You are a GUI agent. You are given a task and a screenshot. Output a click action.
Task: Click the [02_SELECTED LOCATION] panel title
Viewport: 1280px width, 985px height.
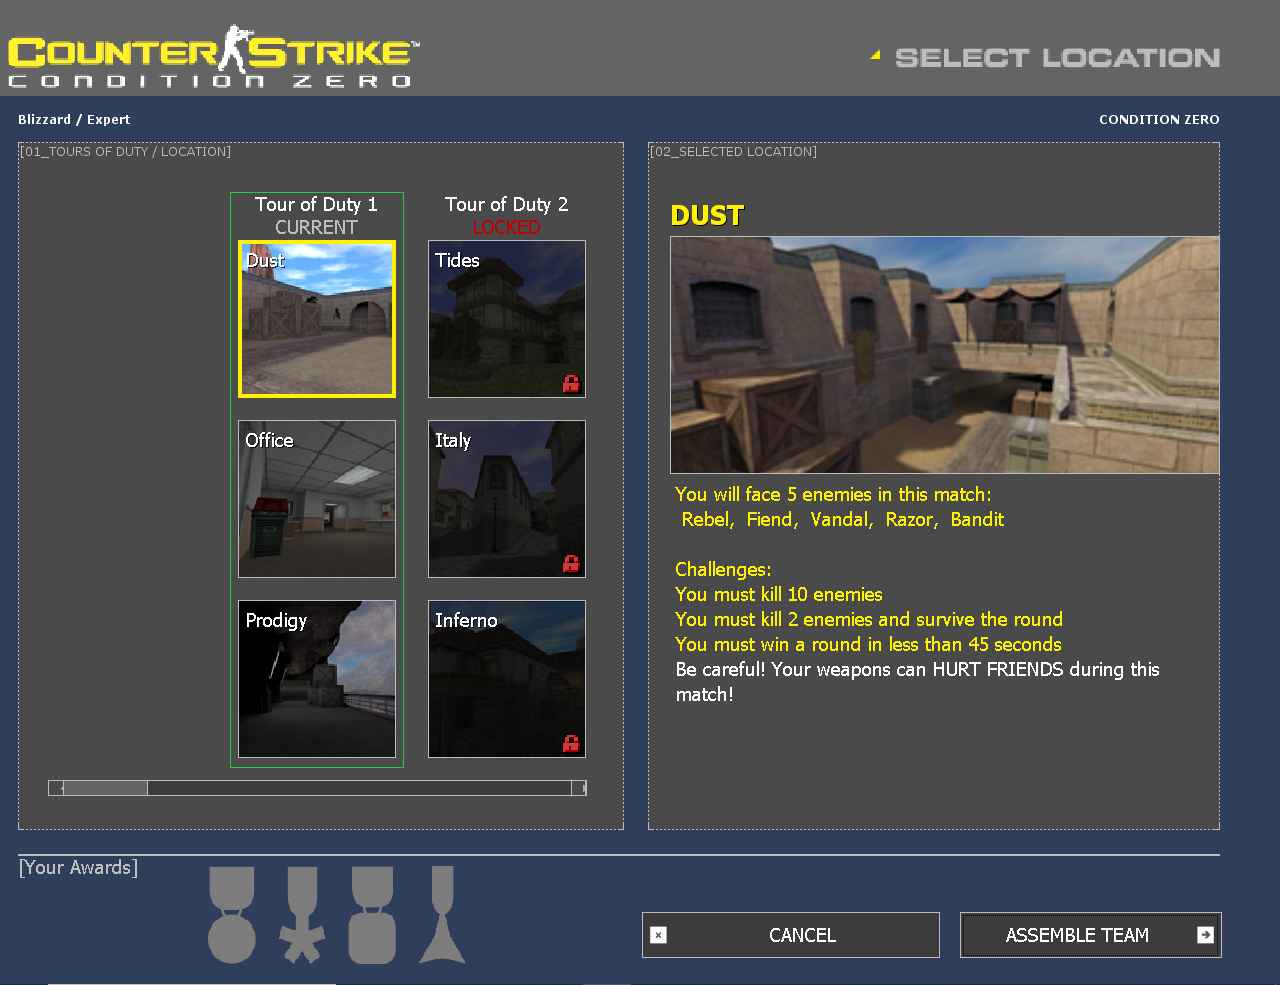click(x=733, y=151)
